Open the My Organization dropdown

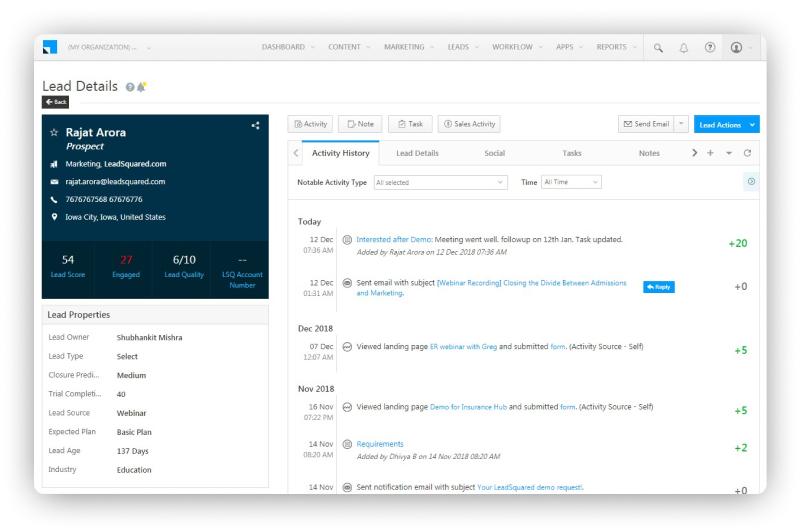click(109, 47)
